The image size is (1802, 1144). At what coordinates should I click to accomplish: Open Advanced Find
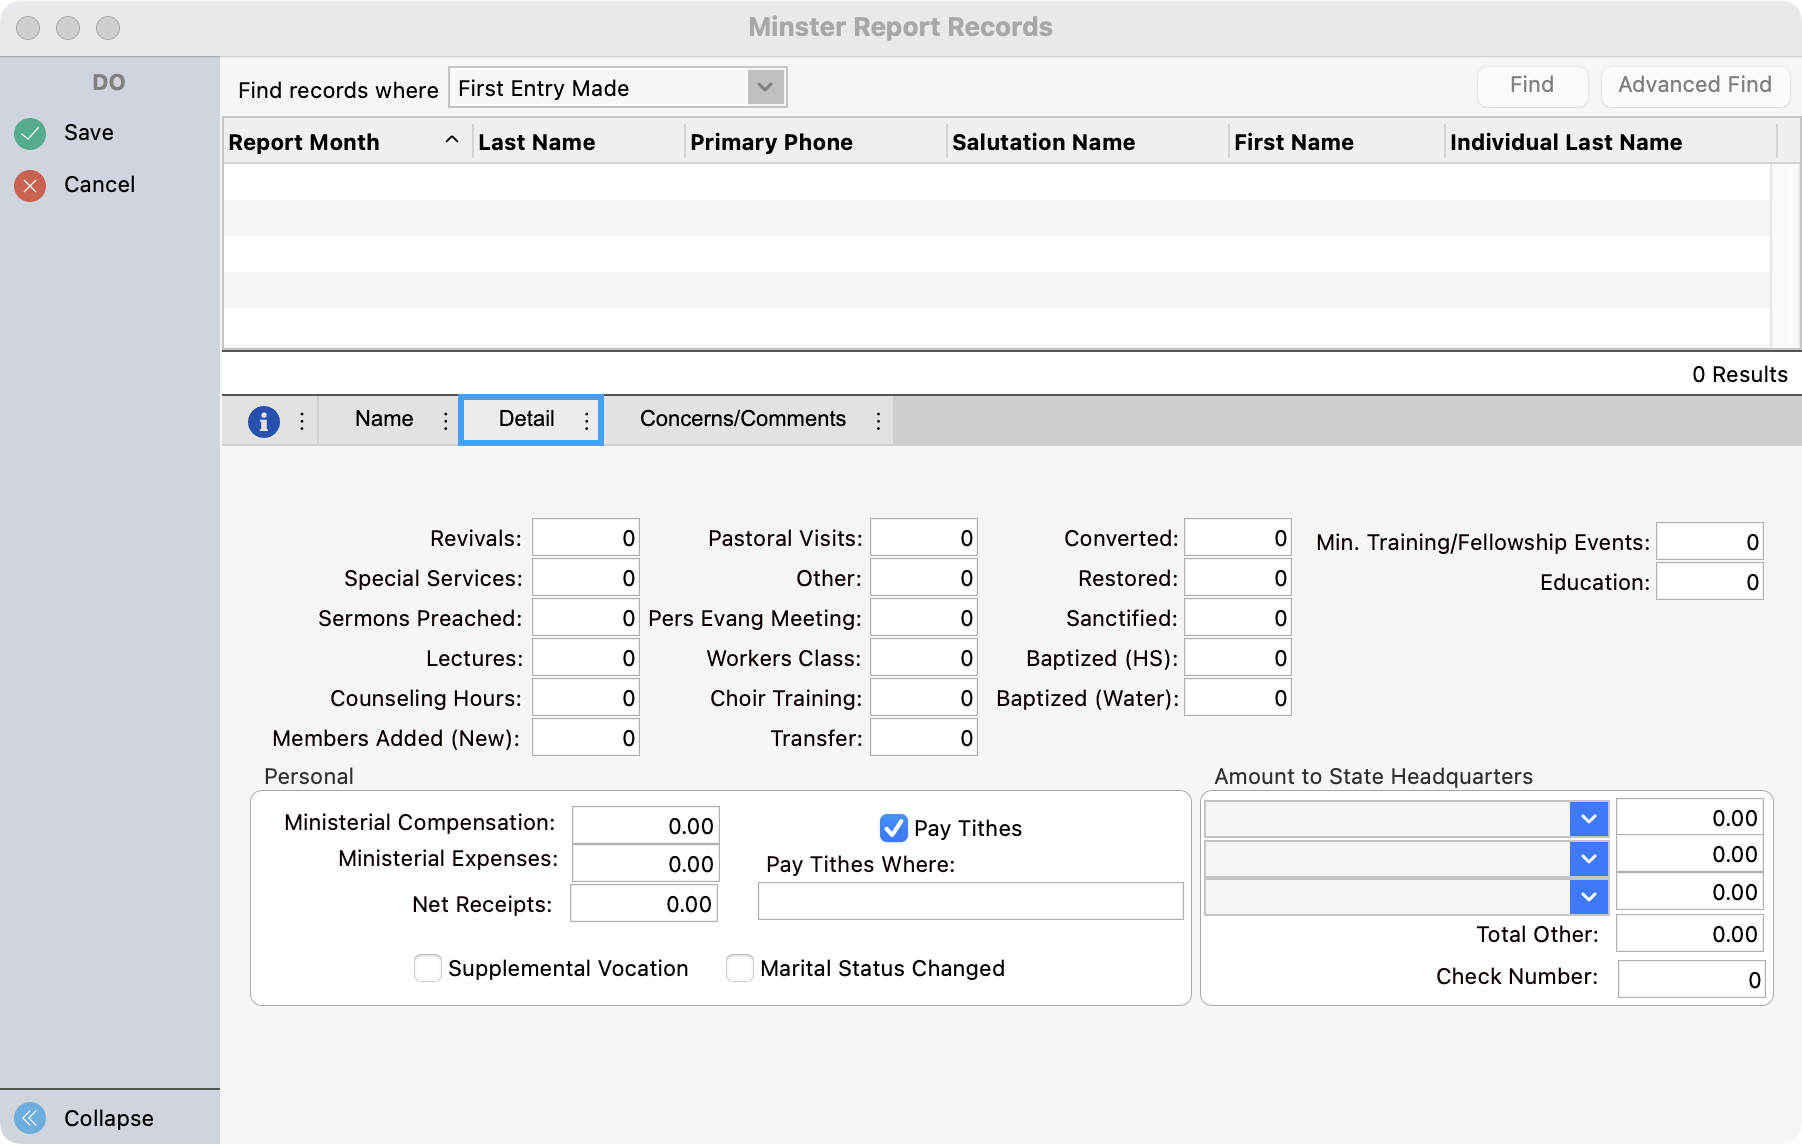pos(1695,85)
